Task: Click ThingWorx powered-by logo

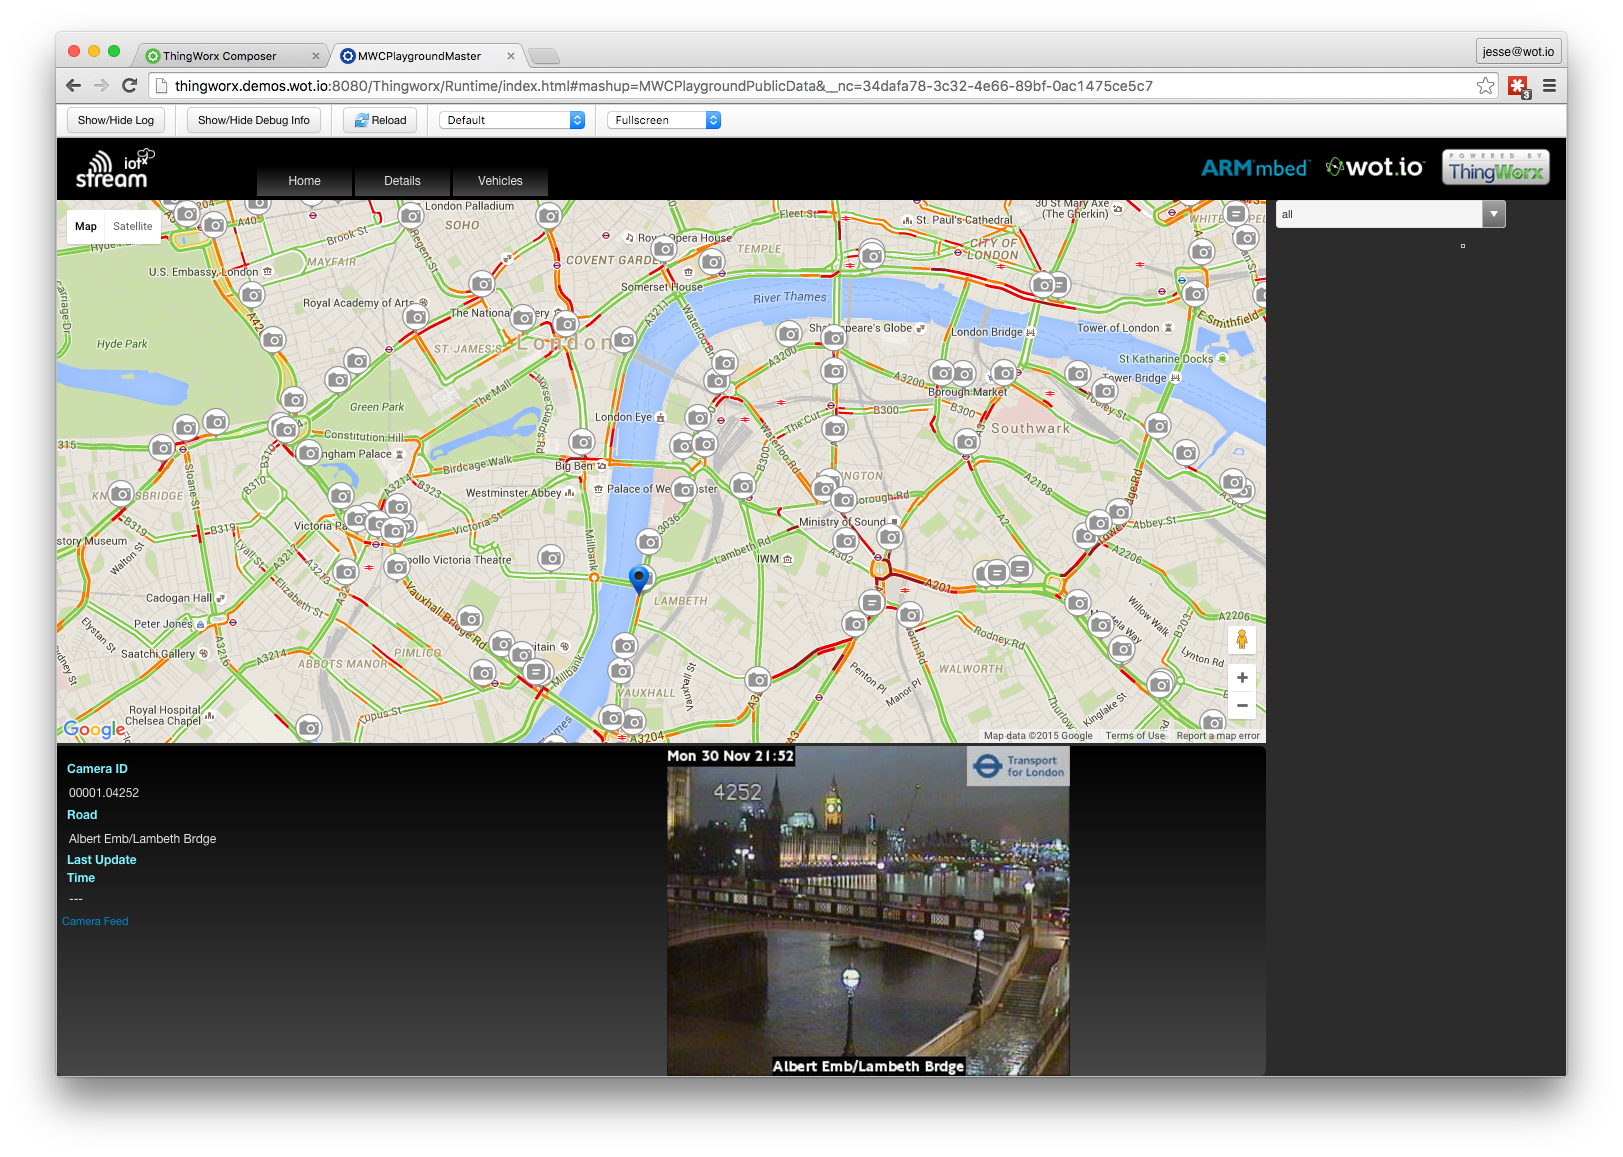Action: (x=1495, y=167)
